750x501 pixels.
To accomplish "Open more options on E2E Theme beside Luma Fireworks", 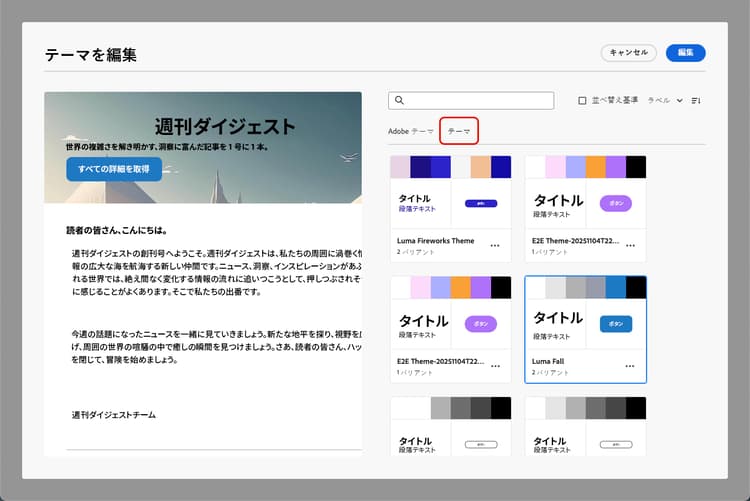I will pyautogui.click(x=630, y=245).
